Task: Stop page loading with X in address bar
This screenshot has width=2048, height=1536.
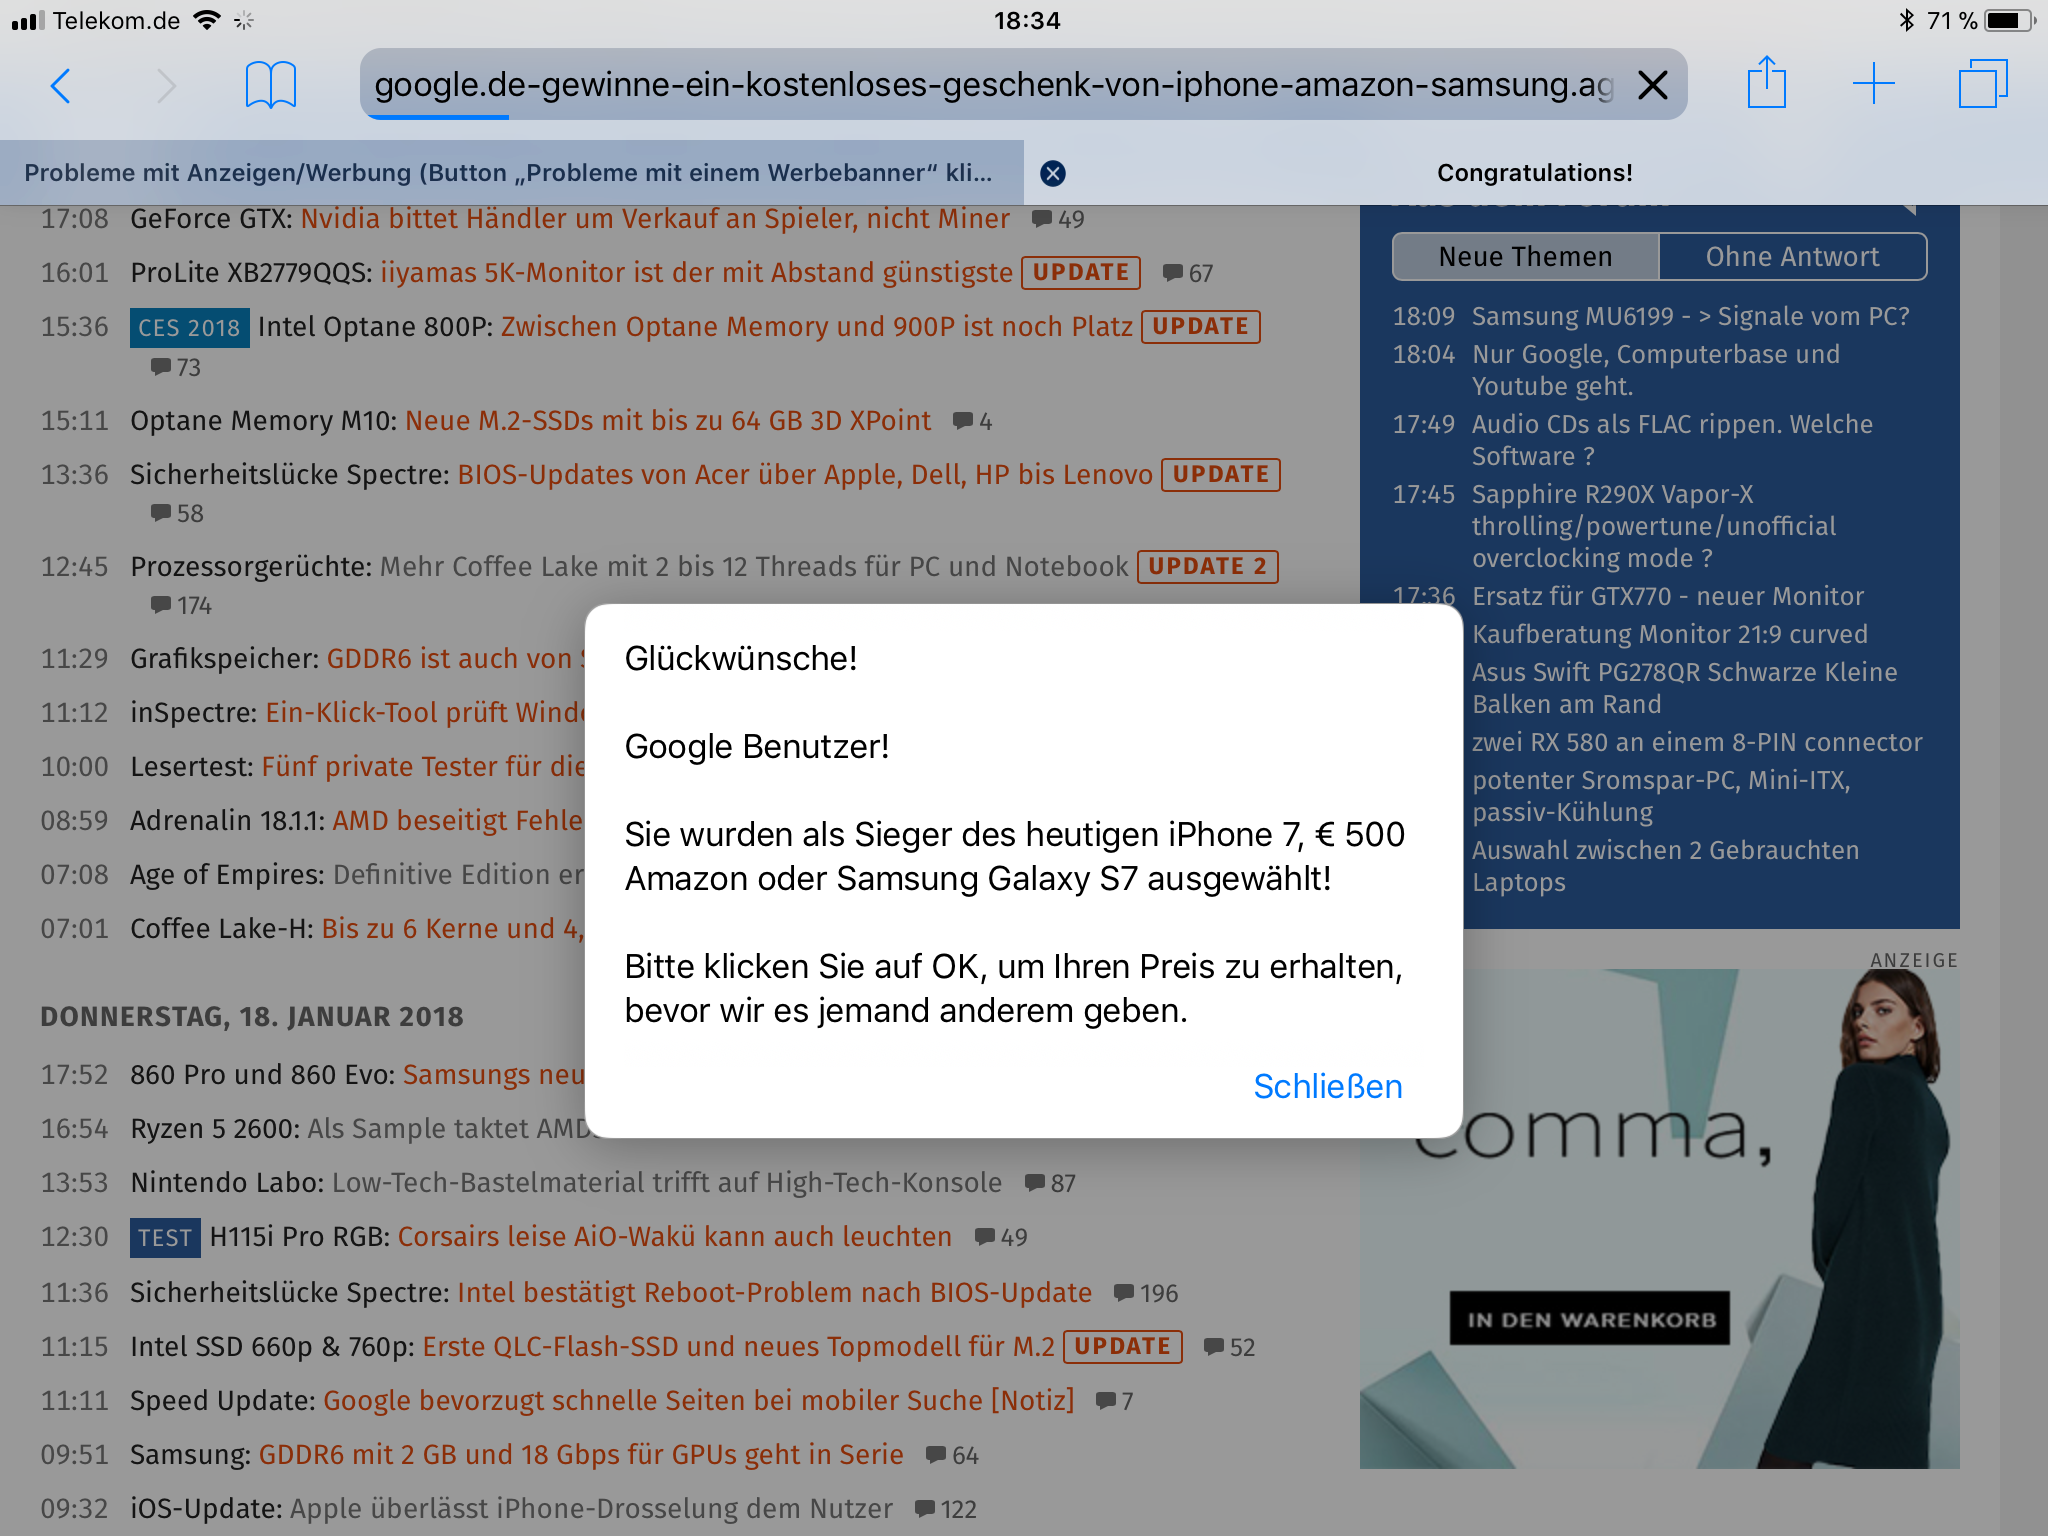Action: click(1652, 86)
